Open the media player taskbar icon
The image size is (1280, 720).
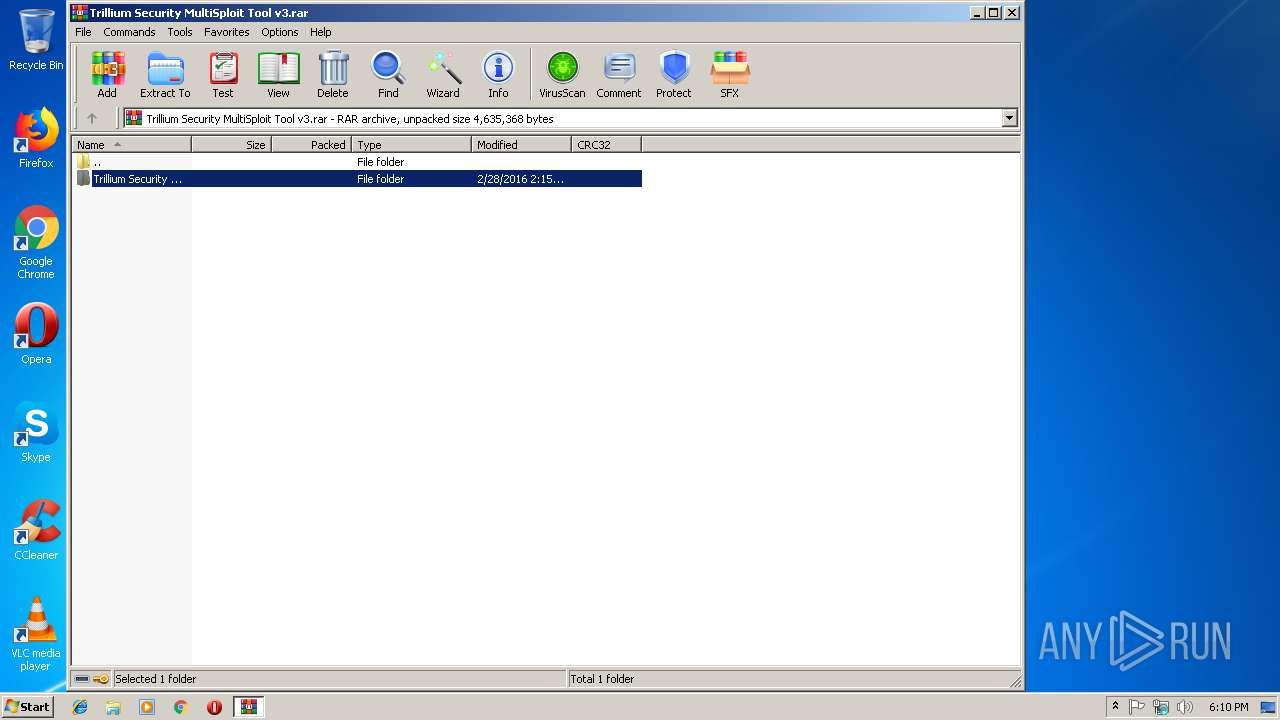pos(147,707)
